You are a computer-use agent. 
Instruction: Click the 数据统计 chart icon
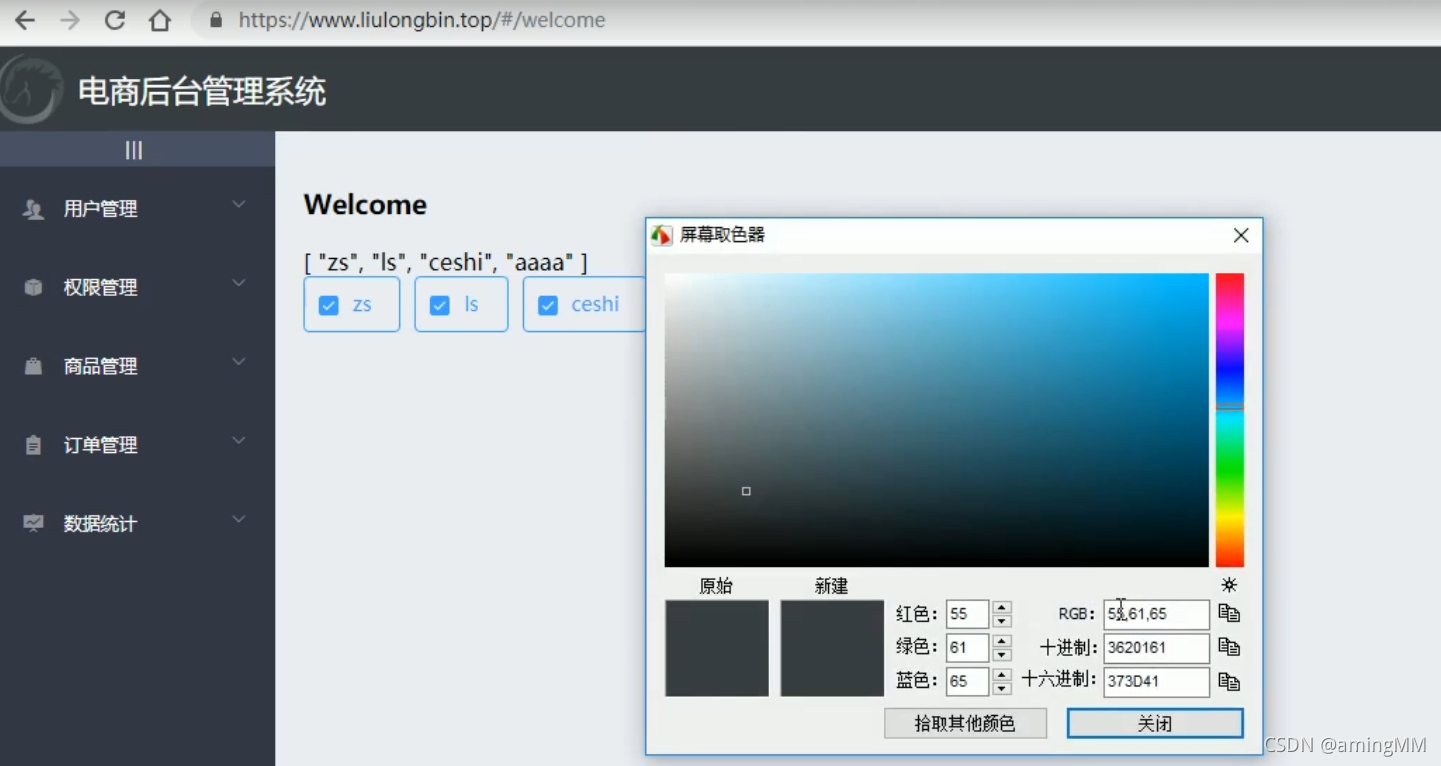34,524
